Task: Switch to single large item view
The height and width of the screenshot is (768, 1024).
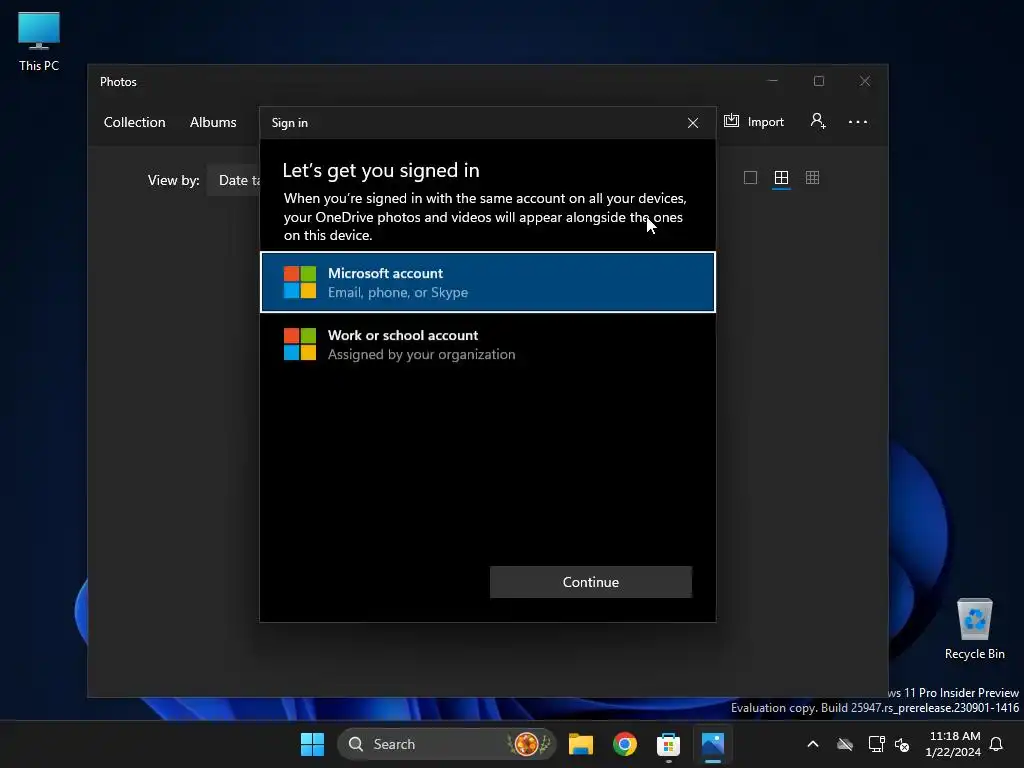Action: tap(750, 178)
